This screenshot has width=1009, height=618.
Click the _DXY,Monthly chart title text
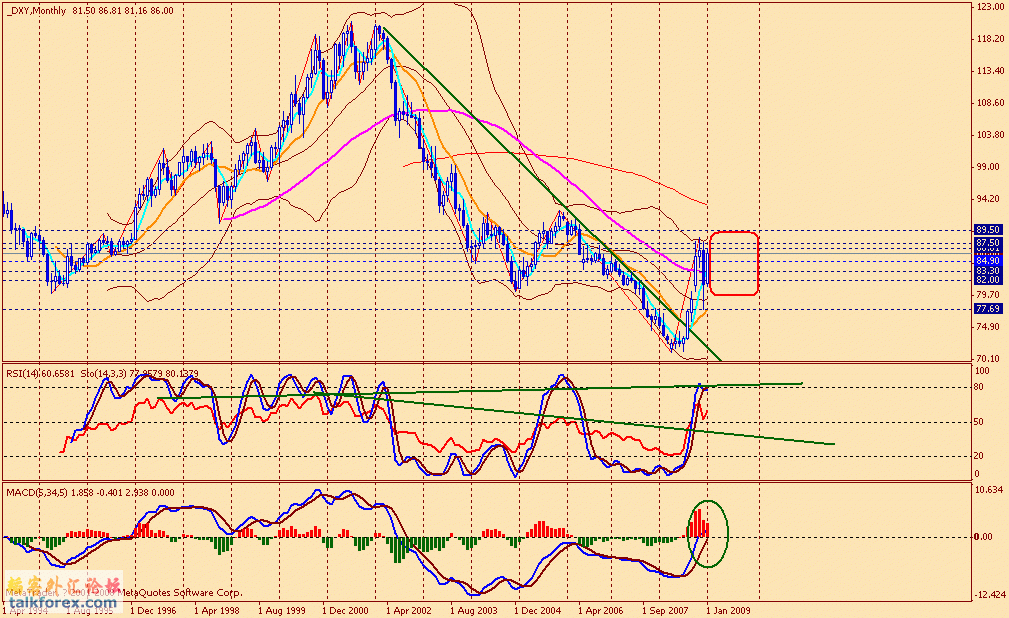point(36,10)
